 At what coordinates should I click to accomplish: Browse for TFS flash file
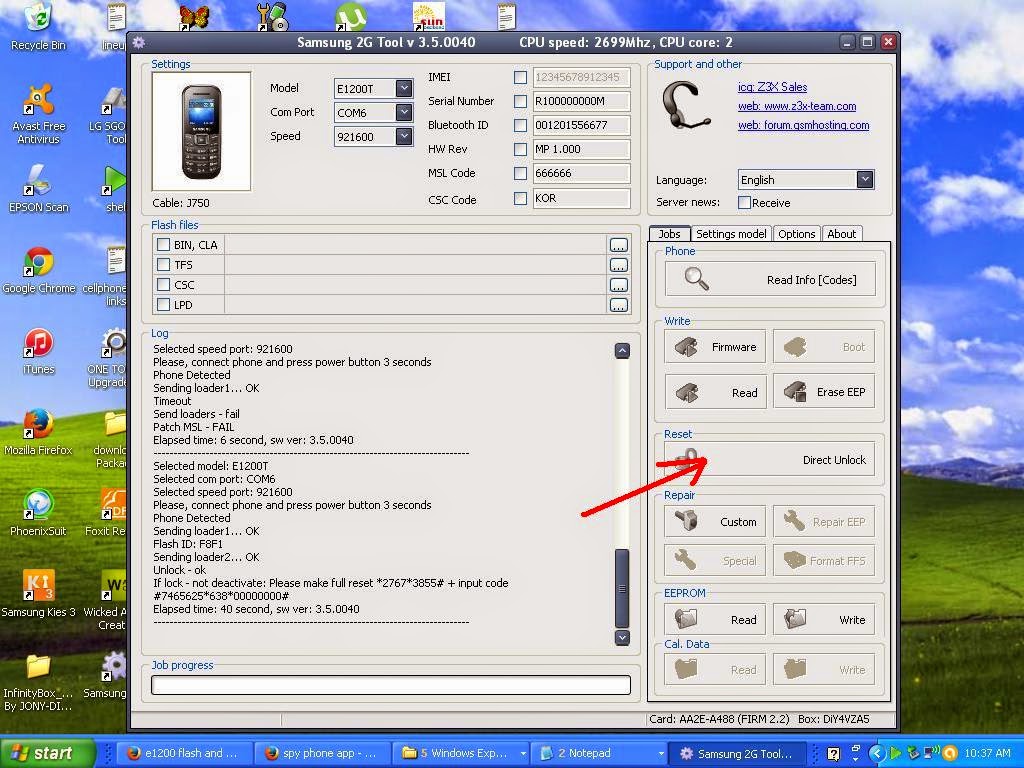coord(618,265)
